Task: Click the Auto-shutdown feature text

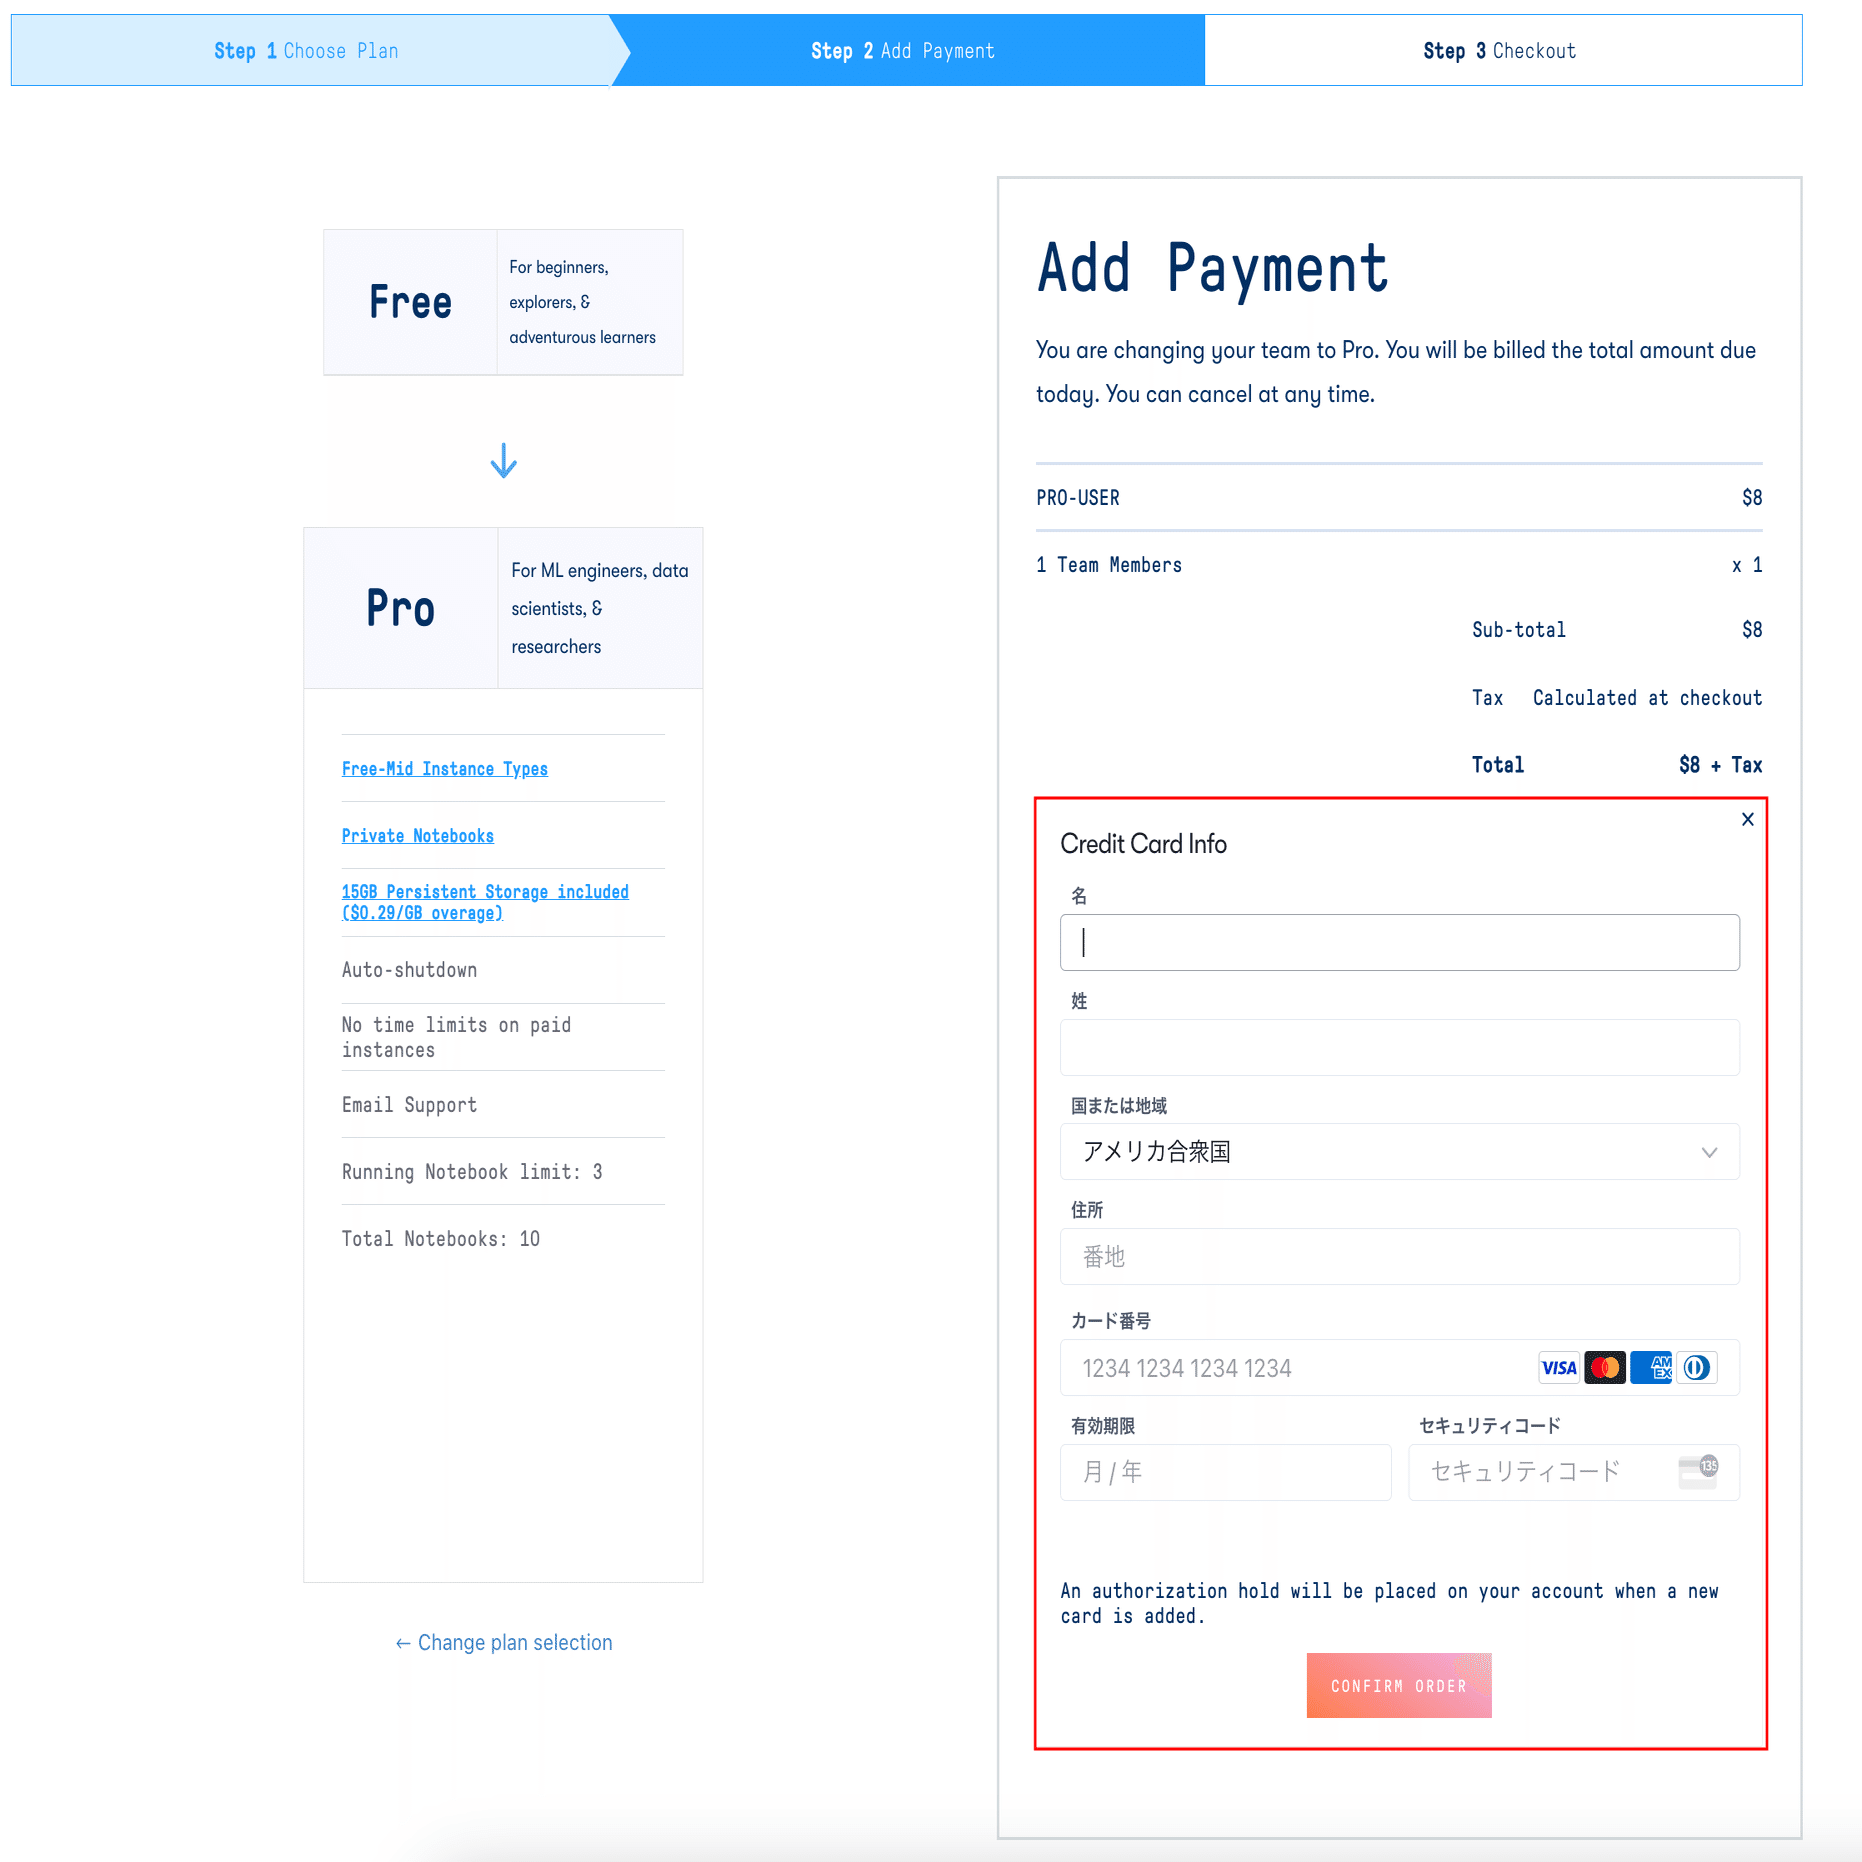Action: [x=410, y=970]
